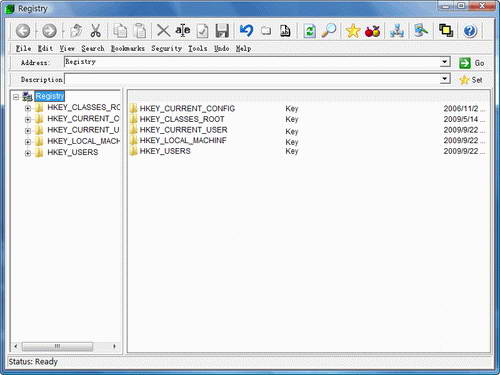Click the Rename text-cursor icon

tap(183, 31)
